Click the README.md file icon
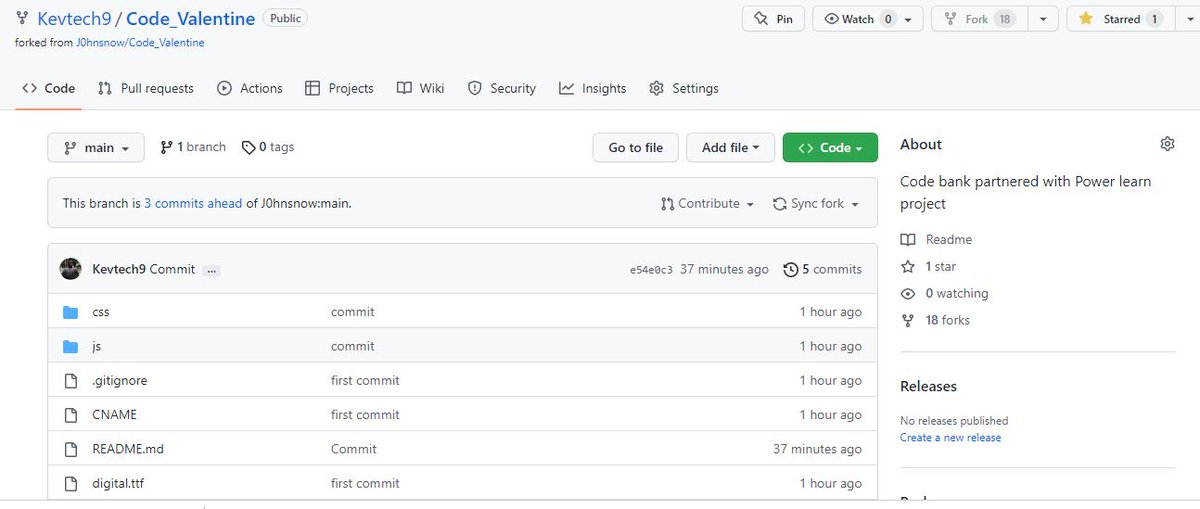Screen dimensions: 1200x509 pos(70,449)
